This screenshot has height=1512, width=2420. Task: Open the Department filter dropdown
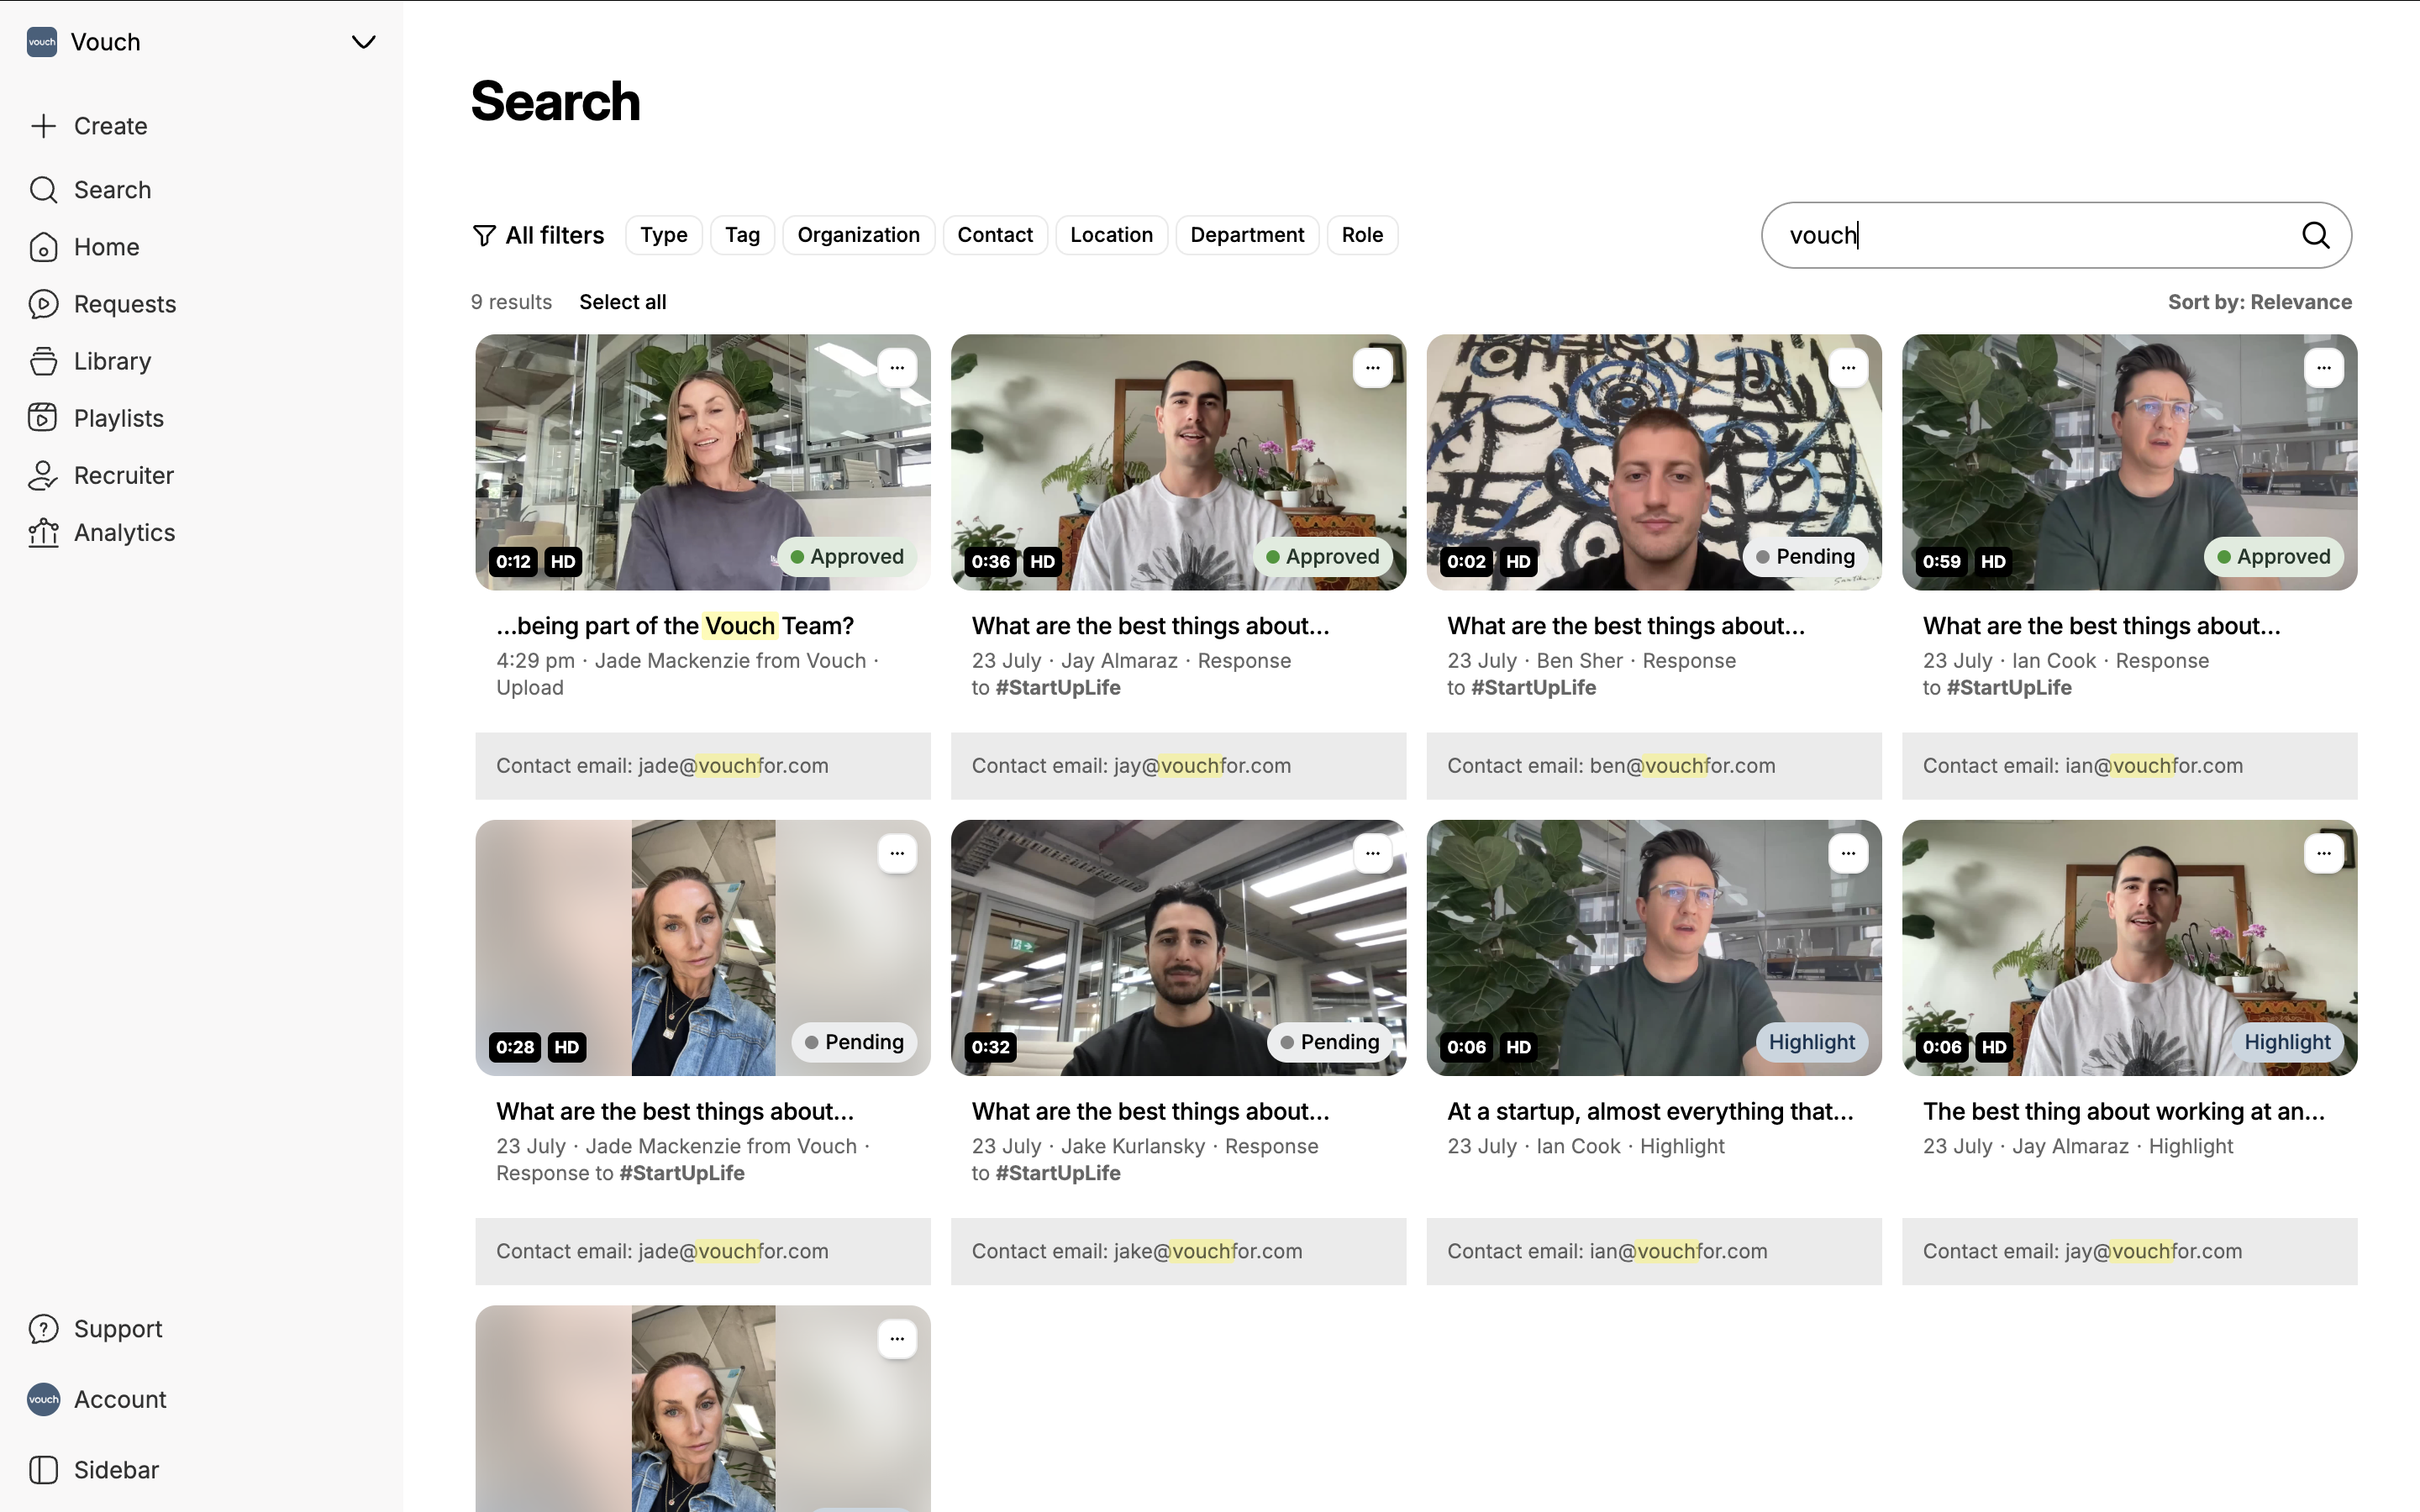tap(1247, 235)
